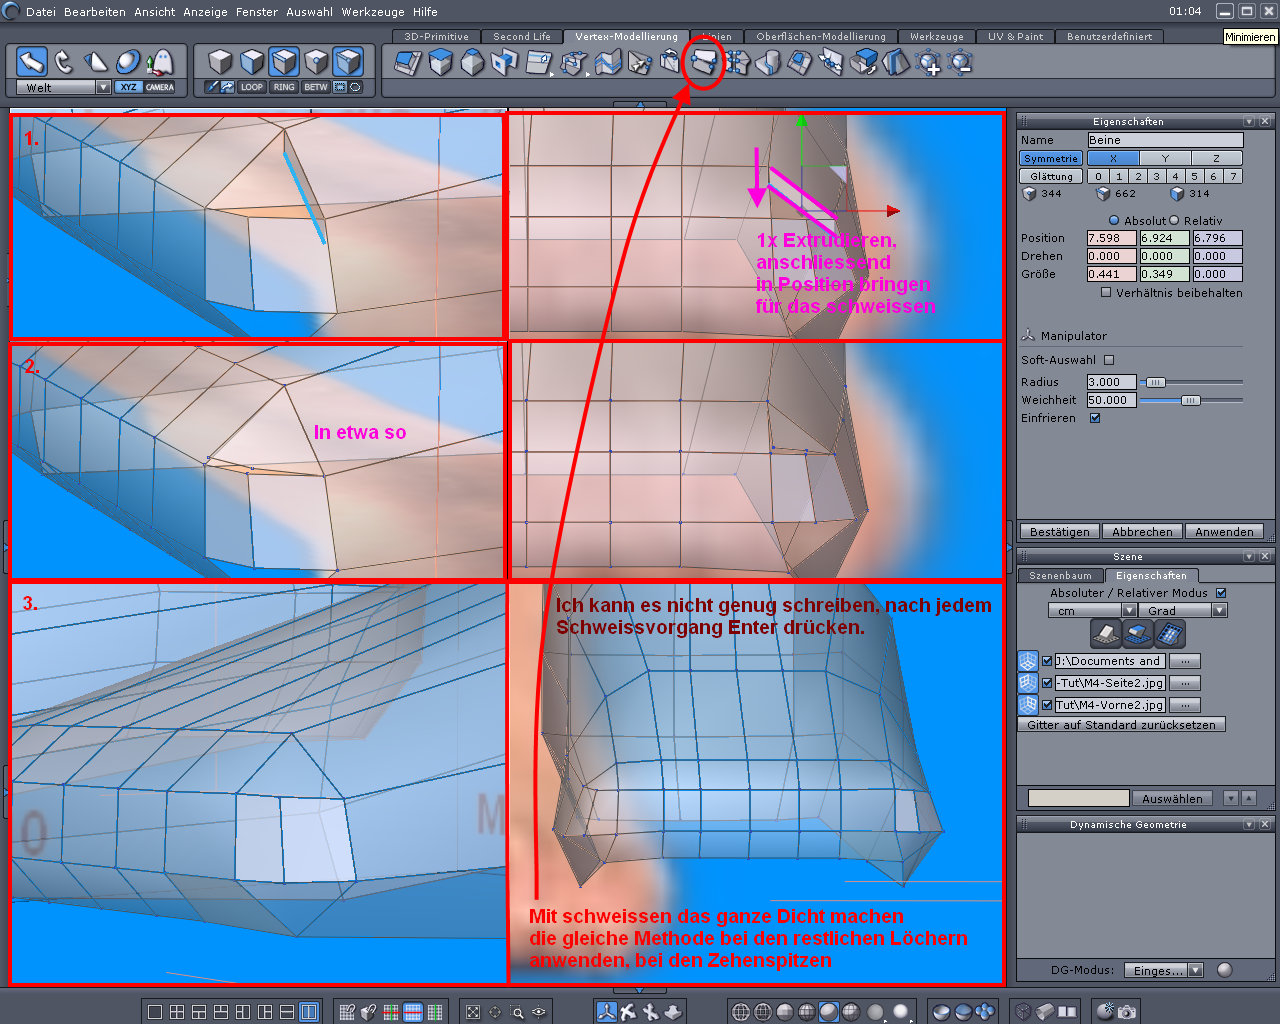The height and width of the screenshot is (1024, 1280).
Task: Open the UV & Paint tab
Action: click(x=1015, y=37)
